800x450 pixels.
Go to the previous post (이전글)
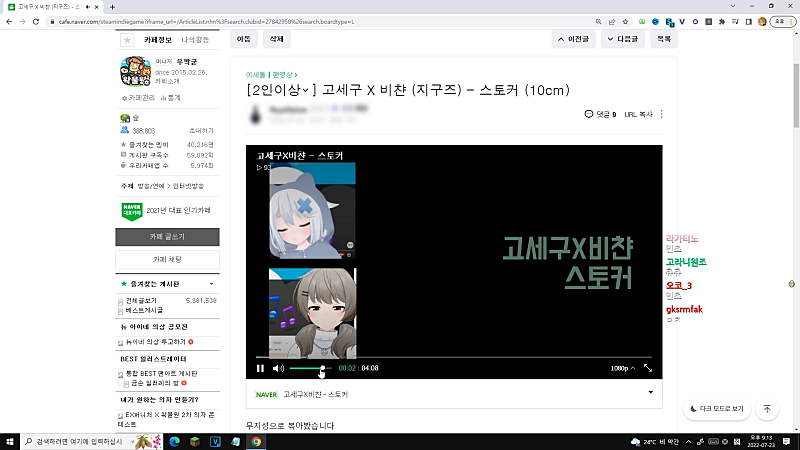(573, 39)
